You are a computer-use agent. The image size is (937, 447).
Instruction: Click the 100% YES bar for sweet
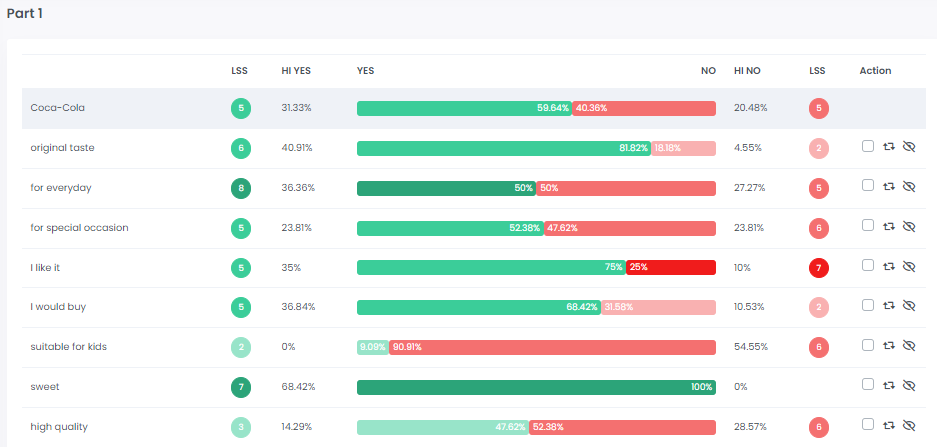coord(536,387)
